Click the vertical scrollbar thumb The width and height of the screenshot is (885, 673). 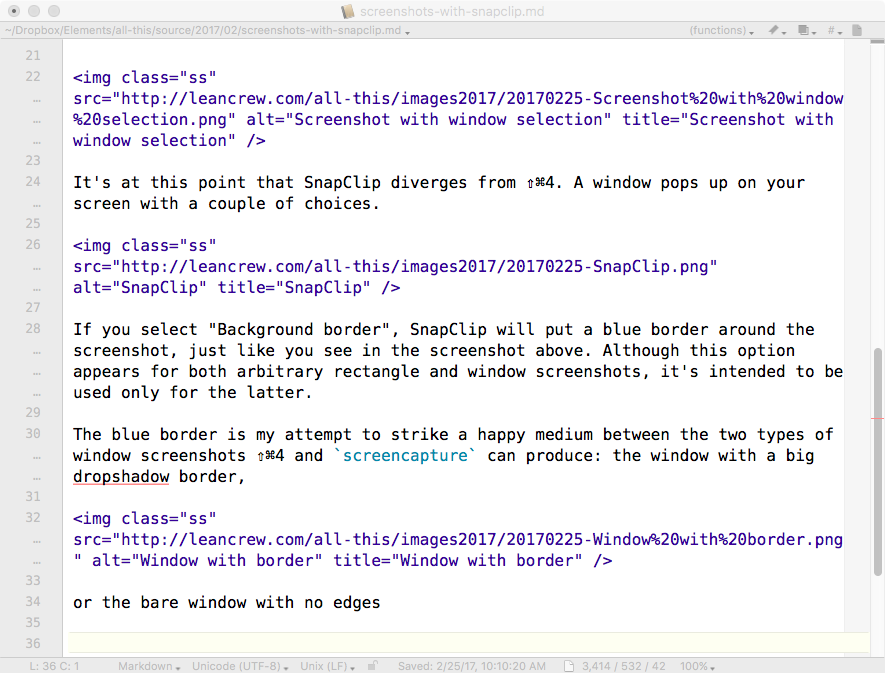(878, 418)
